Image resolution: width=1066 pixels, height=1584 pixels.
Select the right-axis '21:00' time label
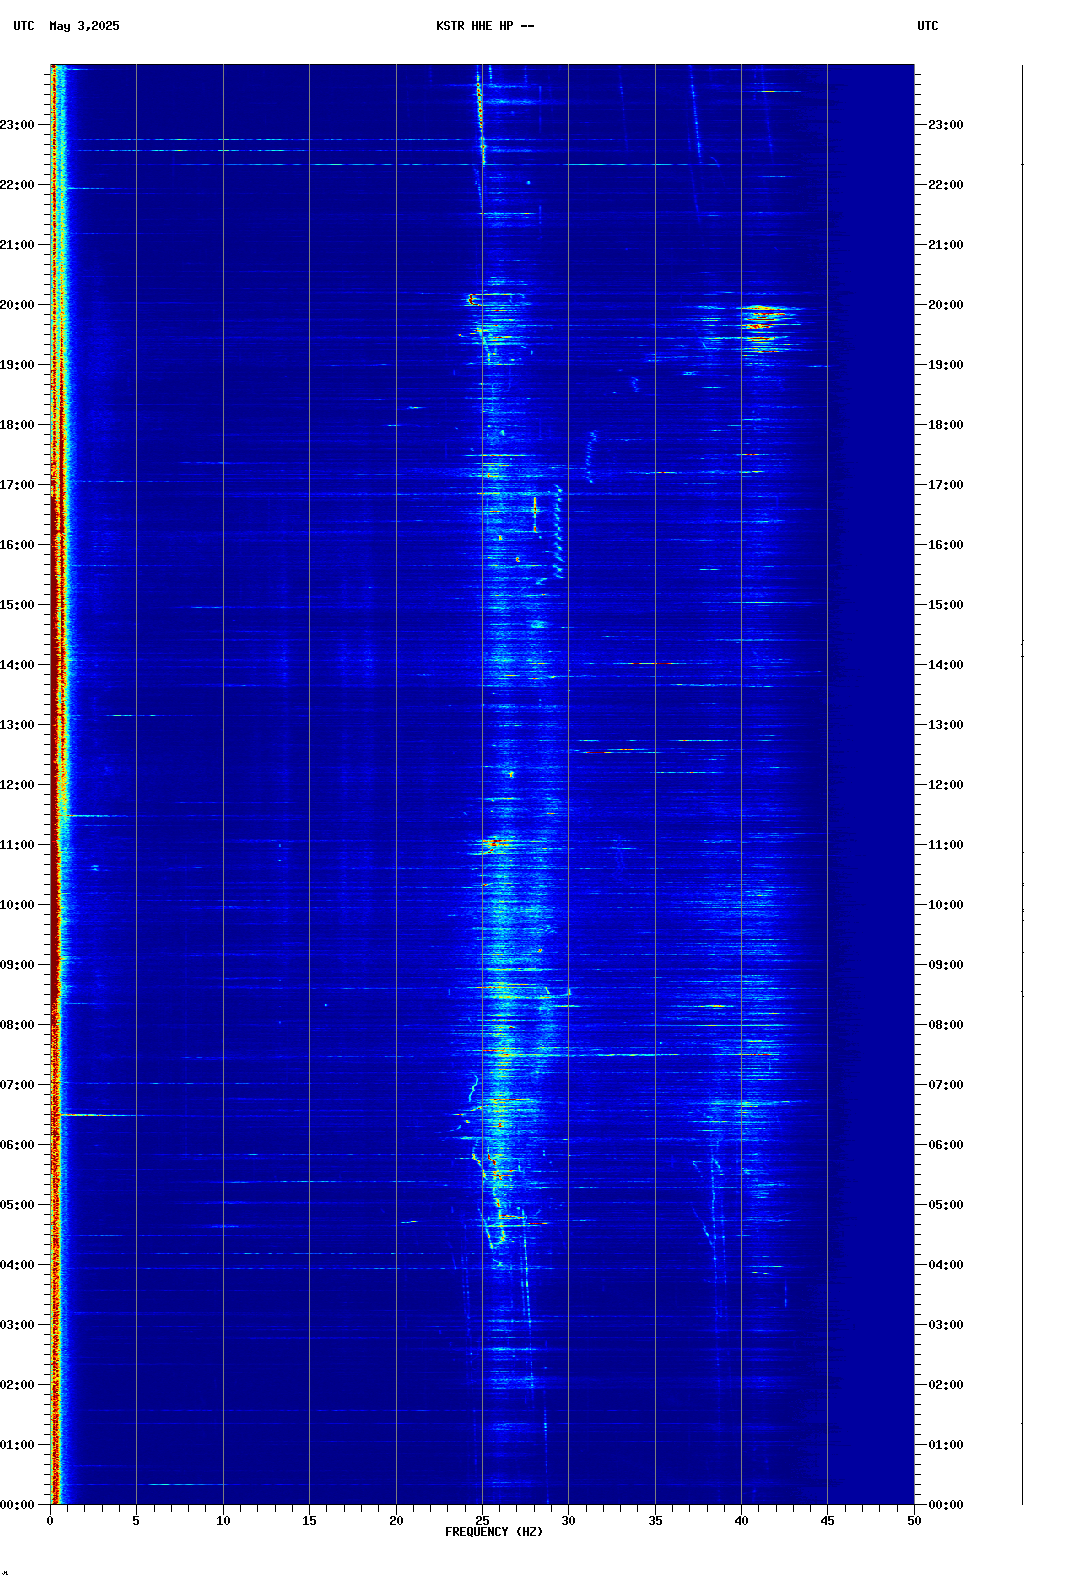(x=946, y=245)
